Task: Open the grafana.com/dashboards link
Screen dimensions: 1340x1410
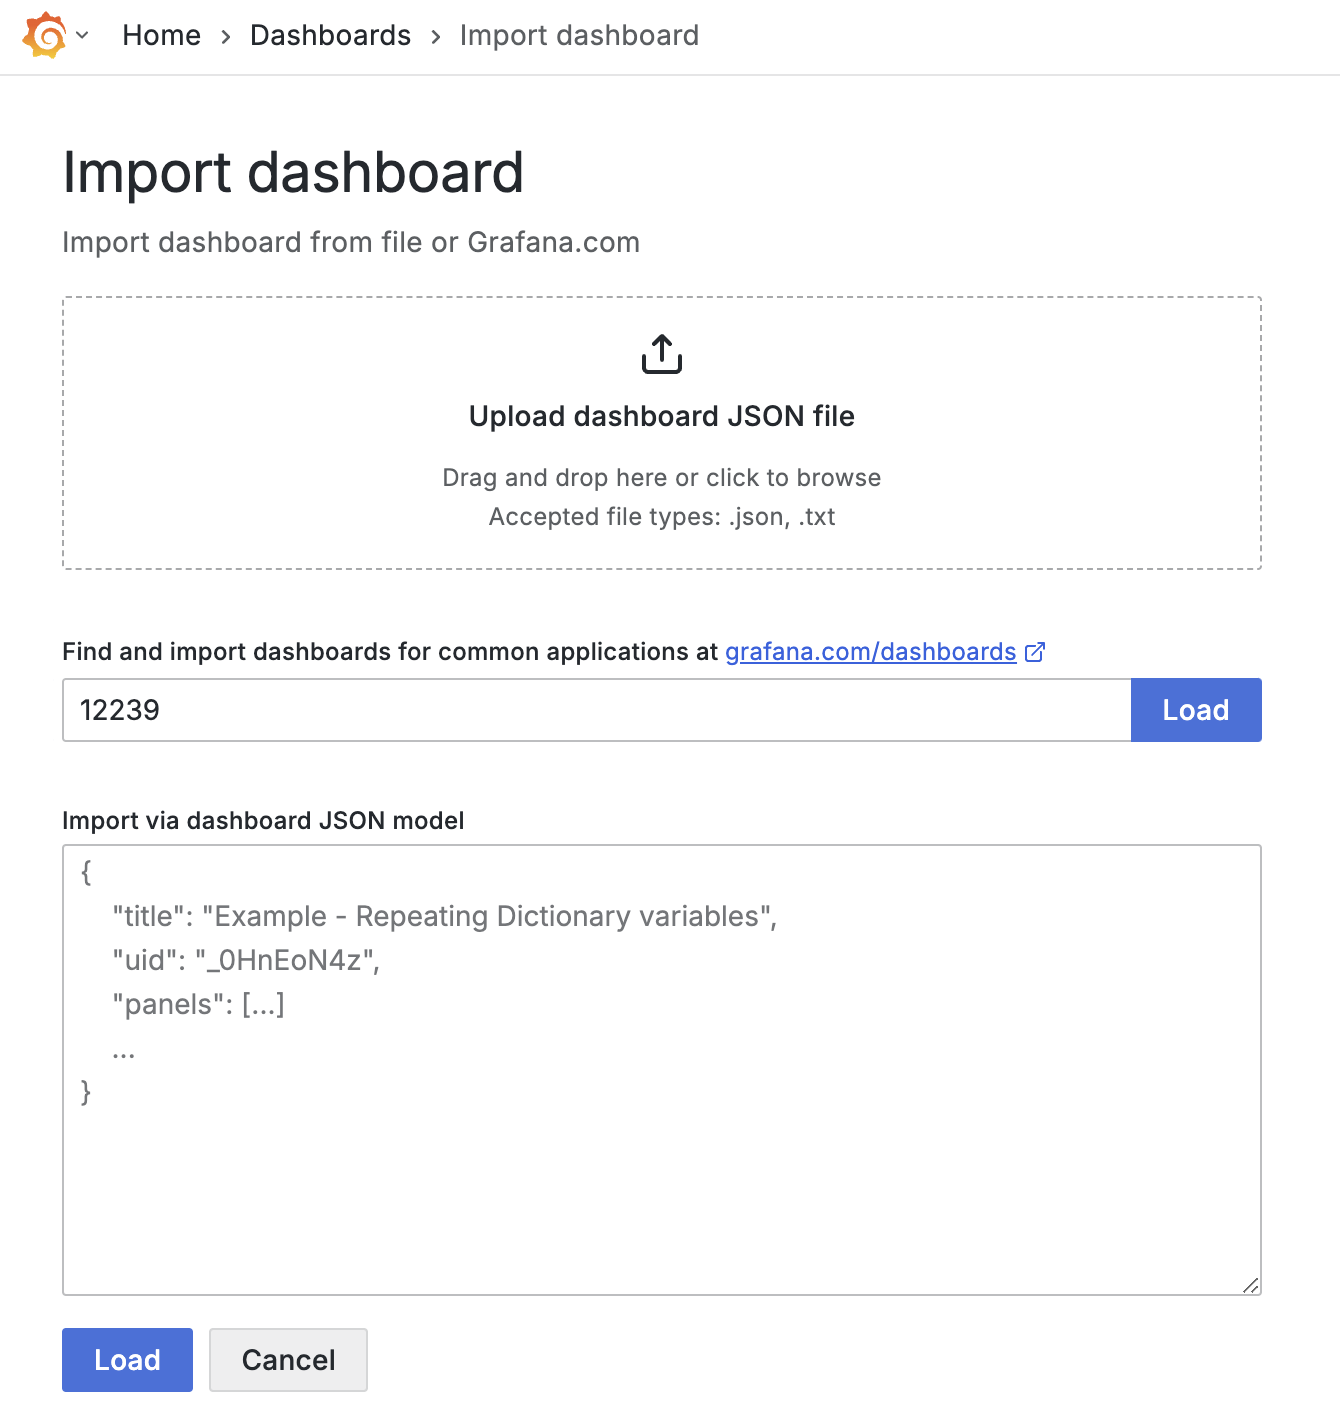Action: pos(871,652)
